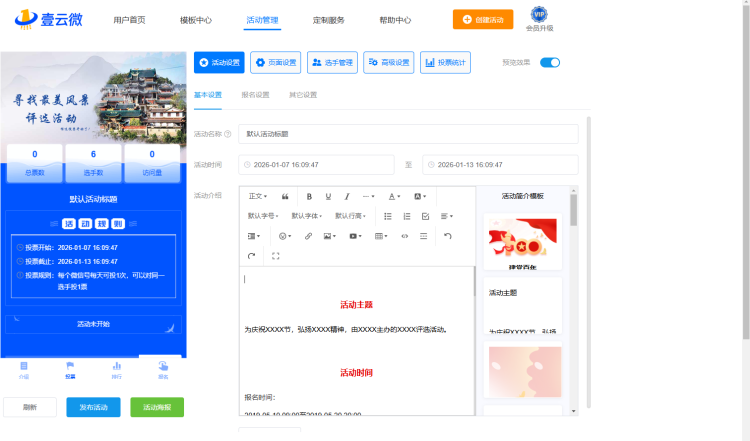750x441 pixels.
Task: Open the text color picker dropdown
Action: [x=394, y=196]
